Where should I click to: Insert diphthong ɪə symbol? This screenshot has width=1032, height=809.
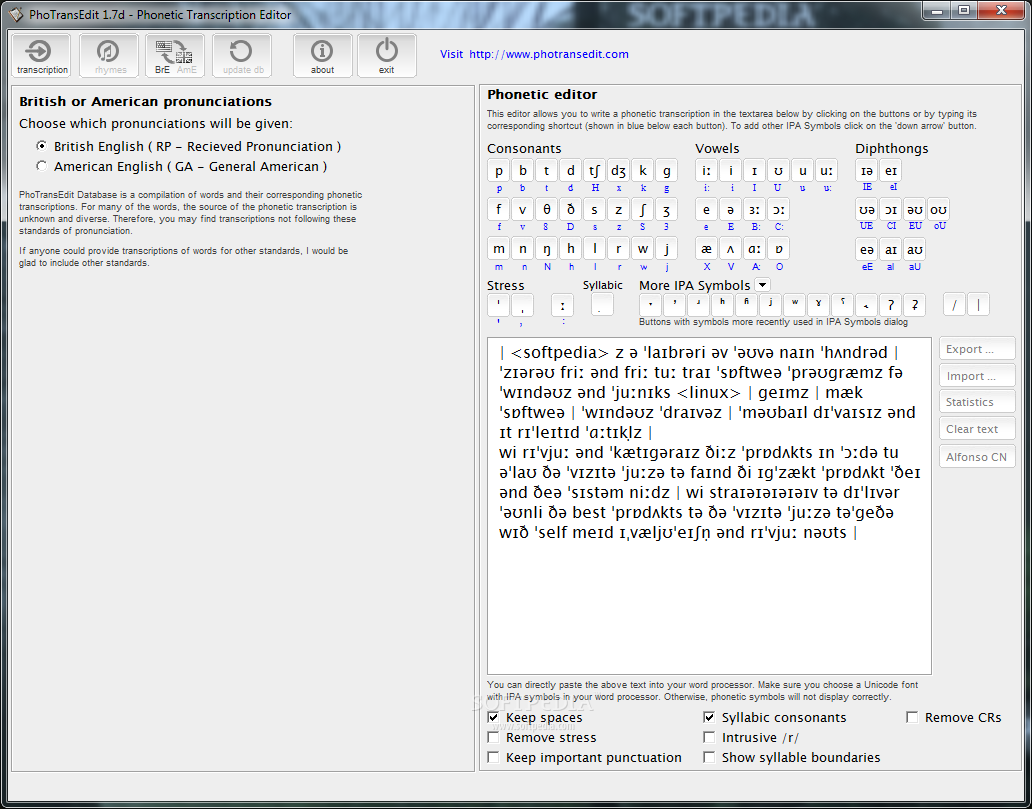pos(867,171)
